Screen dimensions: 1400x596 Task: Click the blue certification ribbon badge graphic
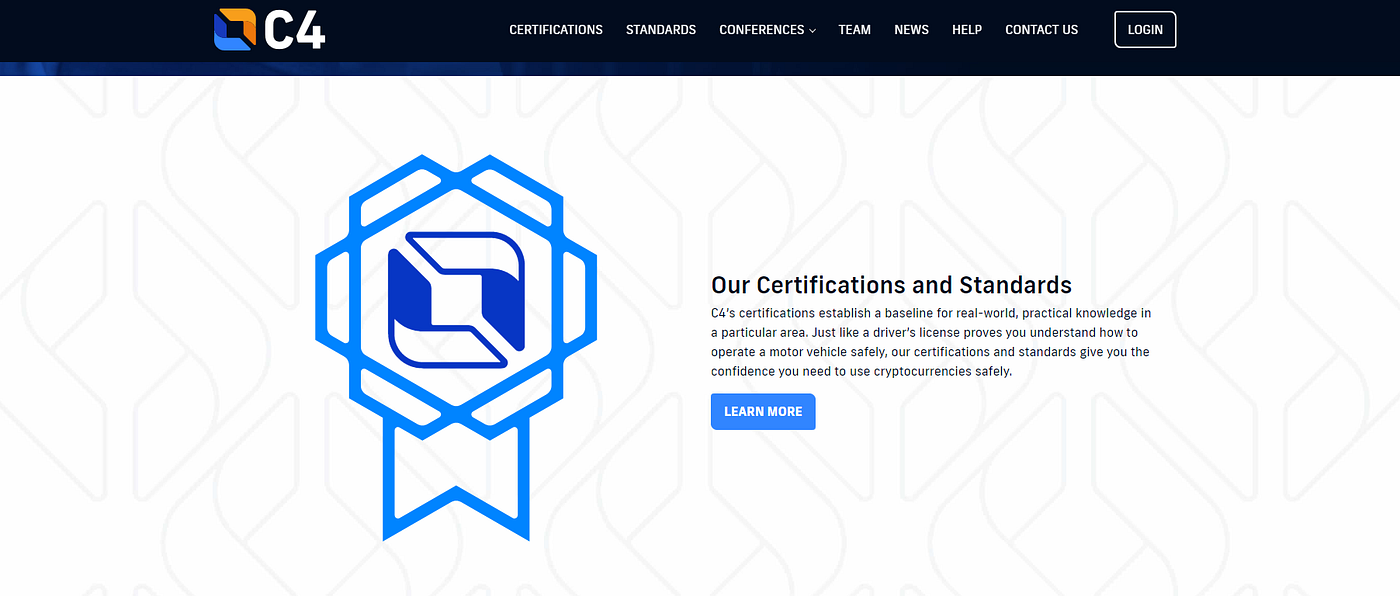(x=456, y=348)
